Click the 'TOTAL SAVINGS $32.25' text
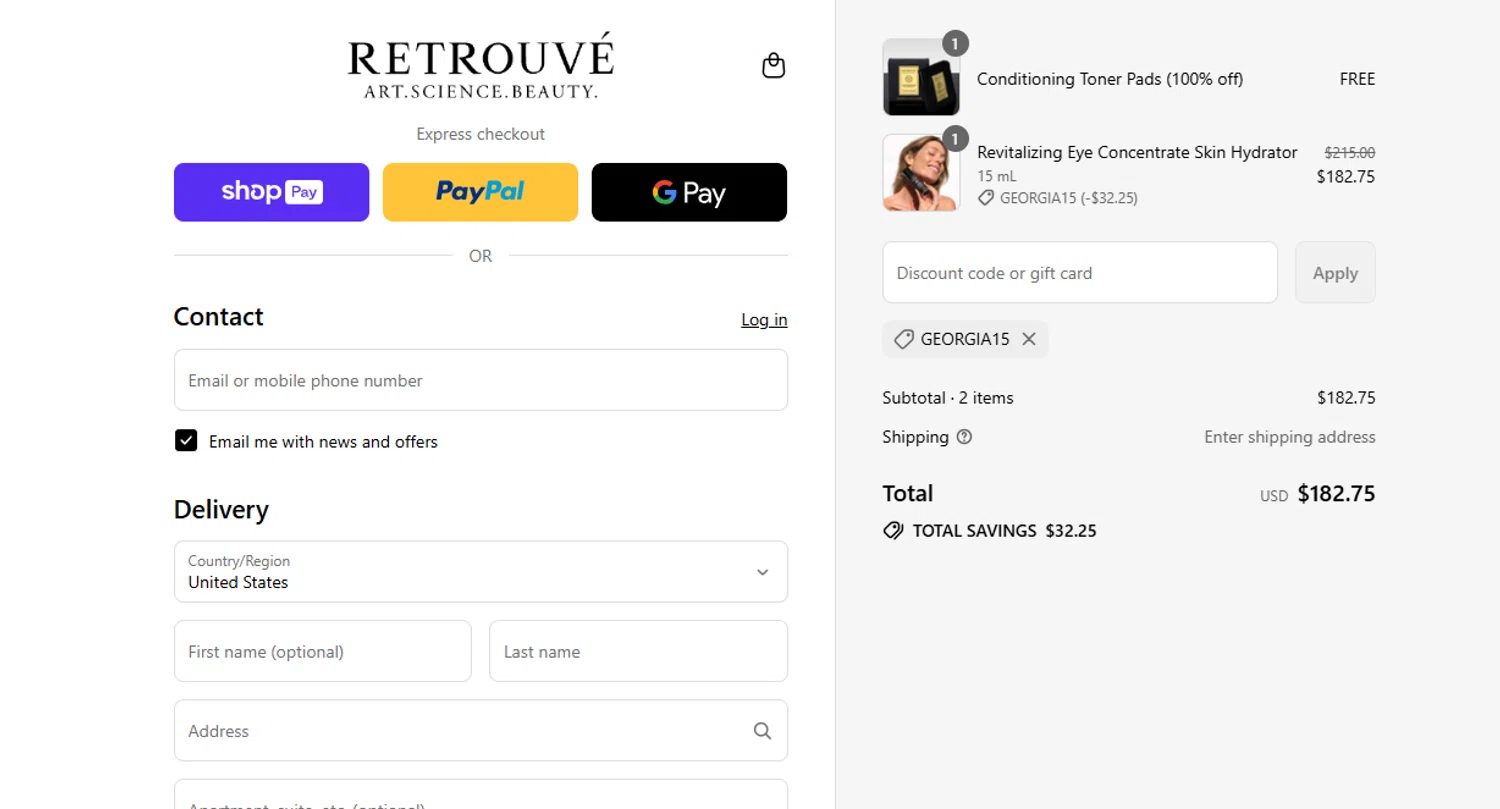1500x809 pixels. pyautogui.click(x=1004, y=531)
